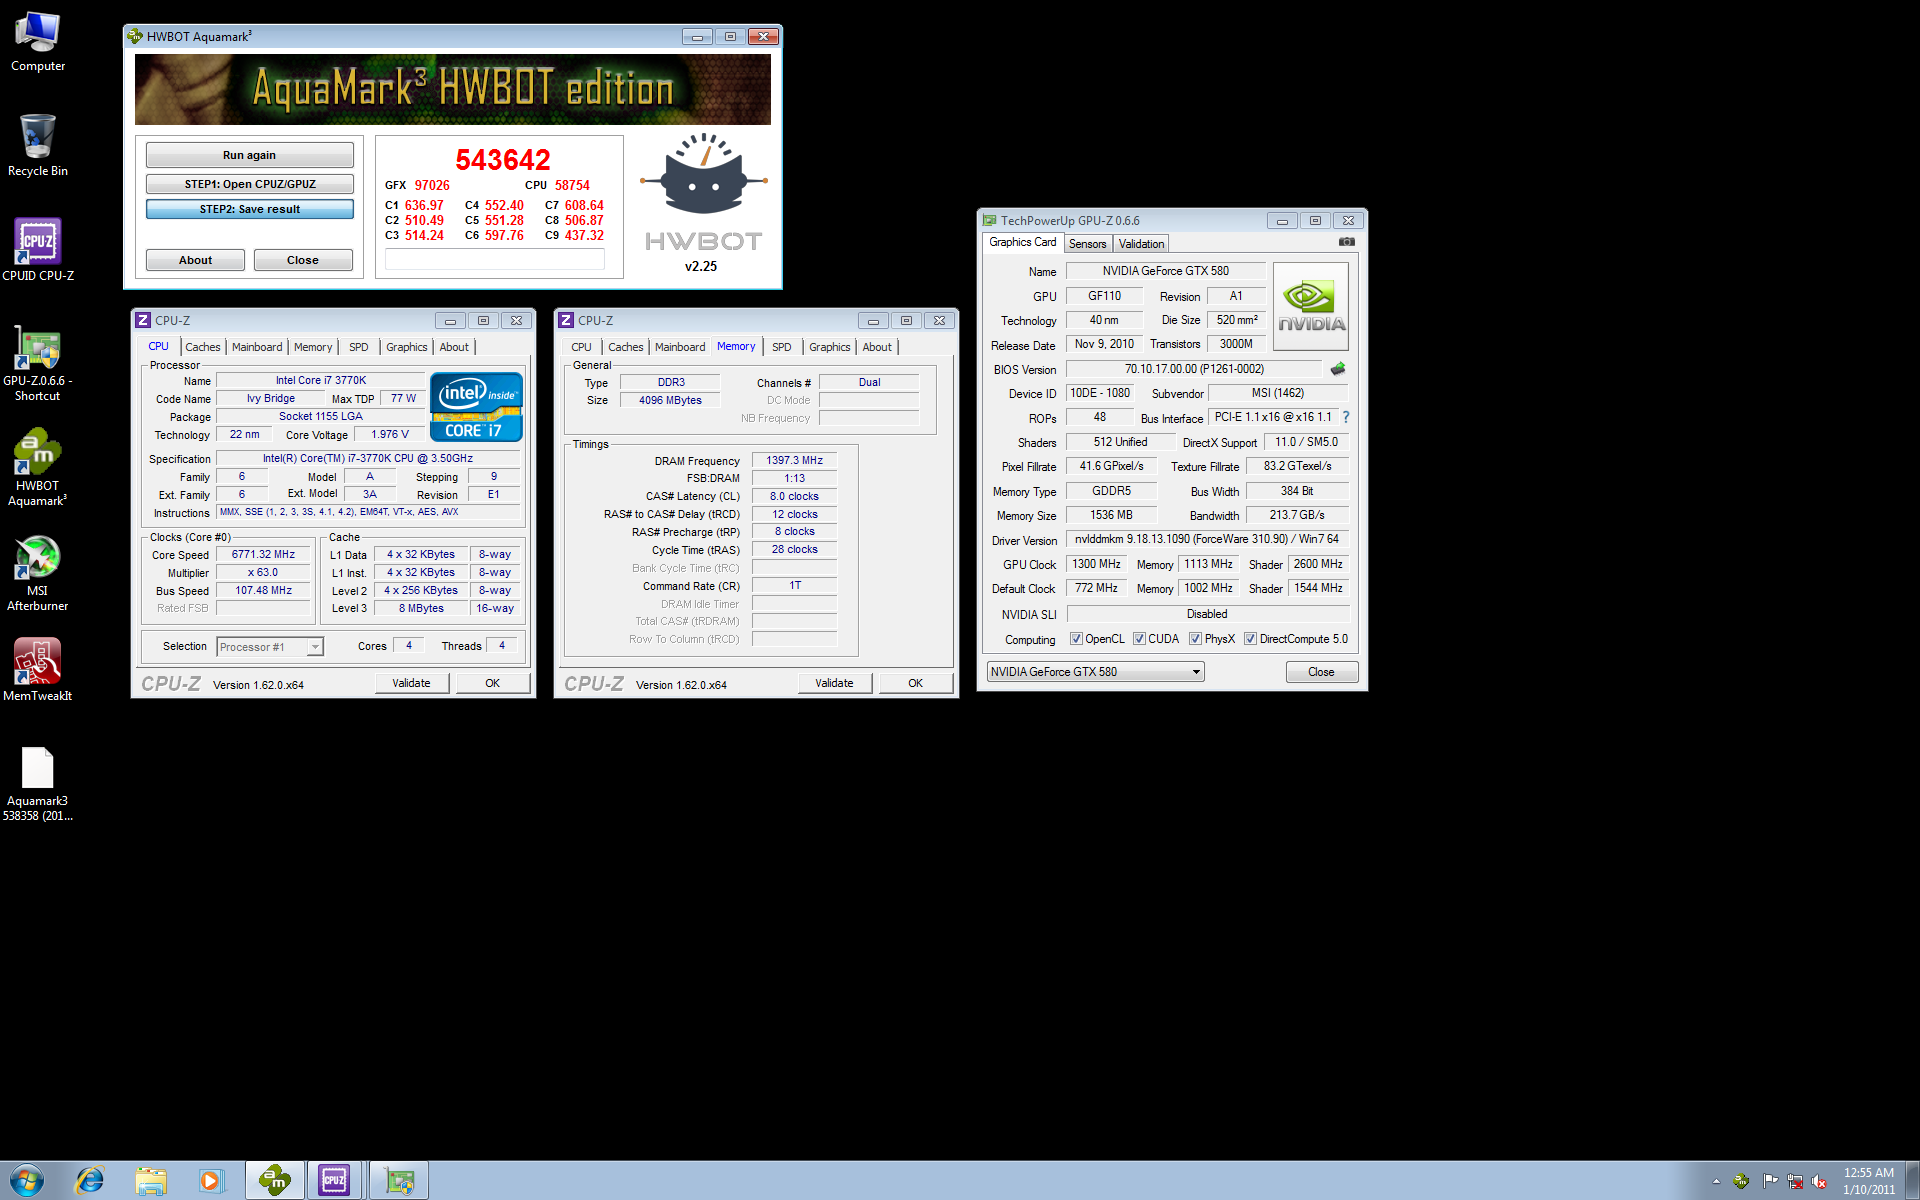This screenshot has width=1920, height=1200.
Task: Click the Show desktop strip on the taskbar
Action: pyautogui.click(x=1912, y=1181)
